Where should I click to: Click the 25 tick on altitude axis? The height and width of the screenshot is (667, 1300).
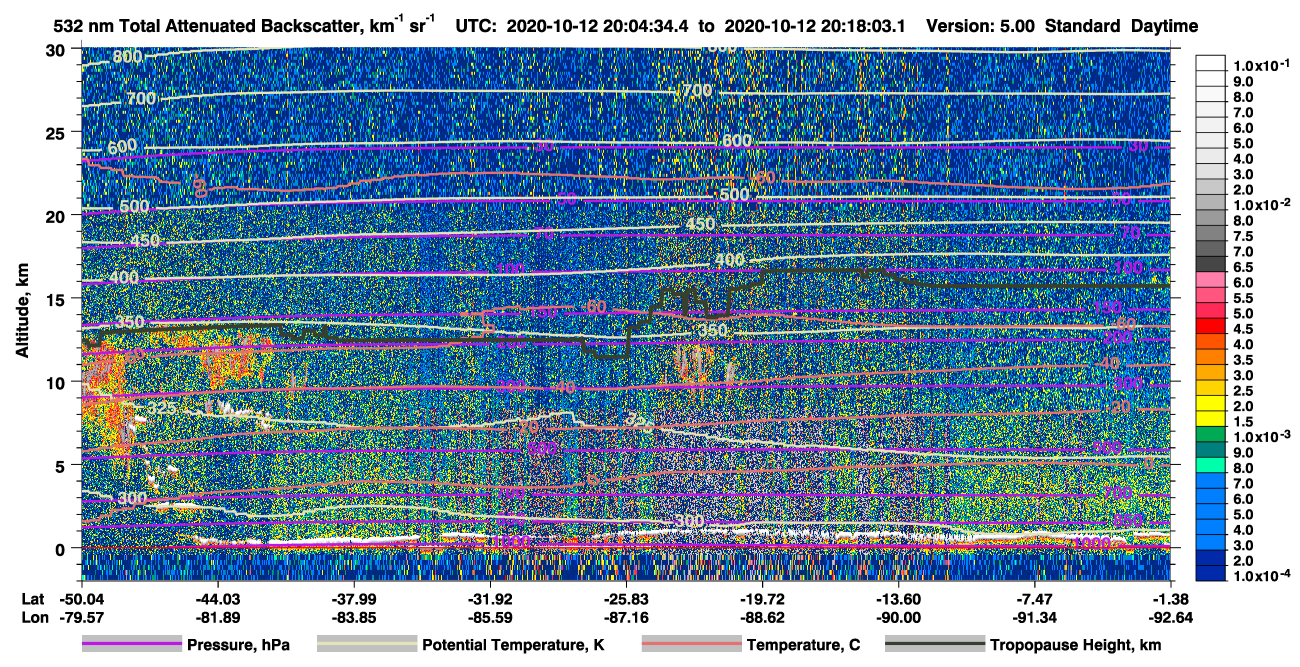coord(57,133)
